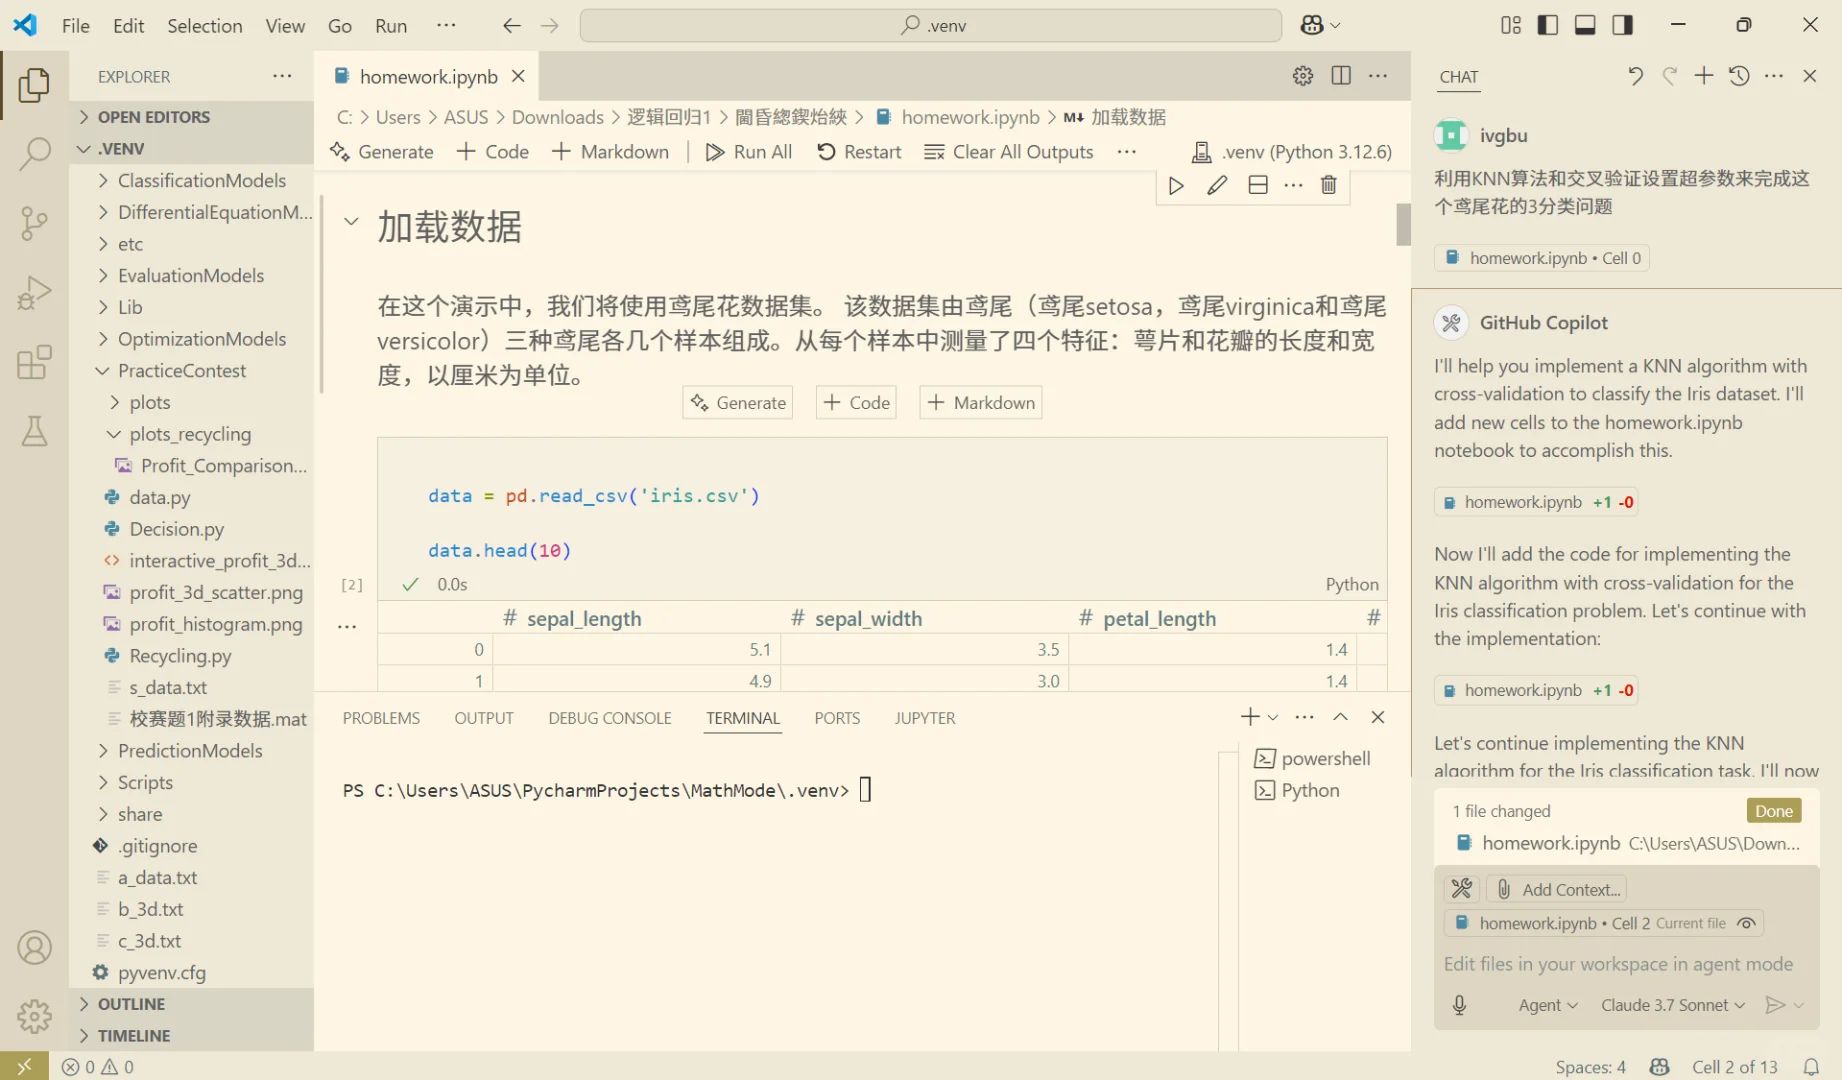The height and width of the screenshot is (1080, 1842).
Task: Split the editor to the right
Action: pos(1341,76)
